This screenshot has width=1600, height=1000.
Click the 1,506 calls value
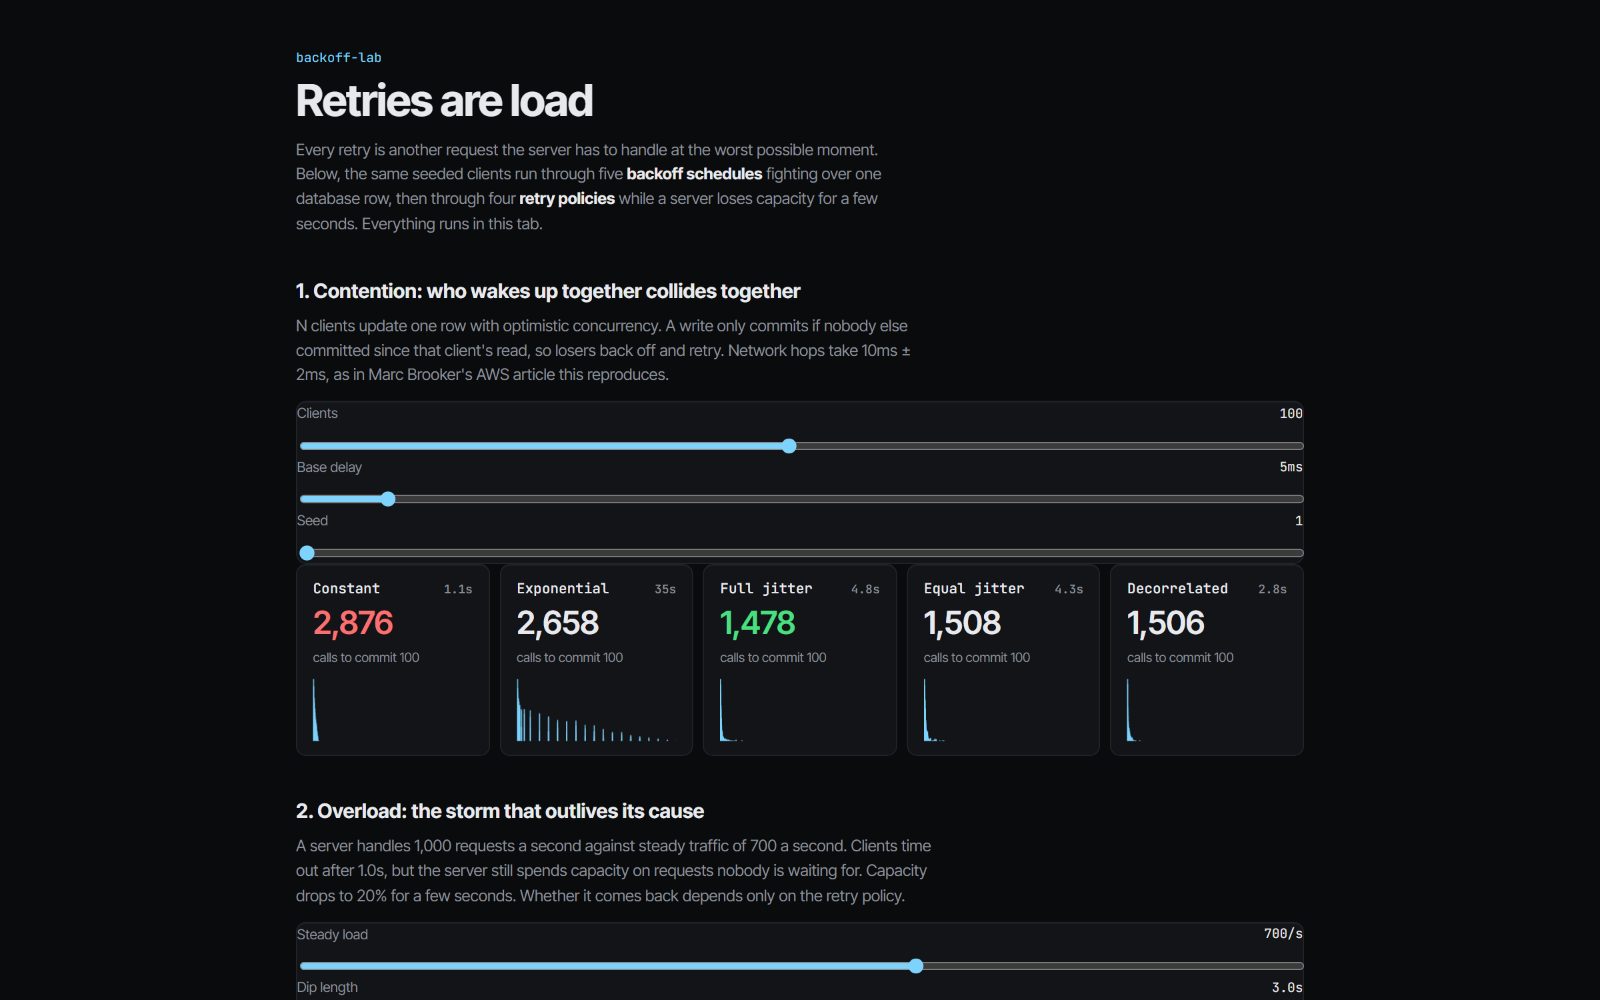pos(1166,623)
